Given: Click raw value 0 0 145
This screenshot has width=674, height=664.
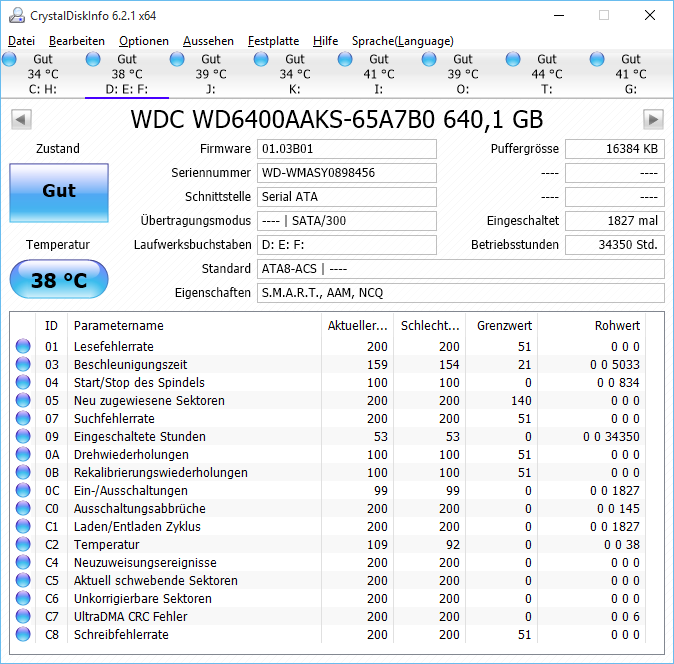Looking at the screenshot, I should tap(618, 508).
